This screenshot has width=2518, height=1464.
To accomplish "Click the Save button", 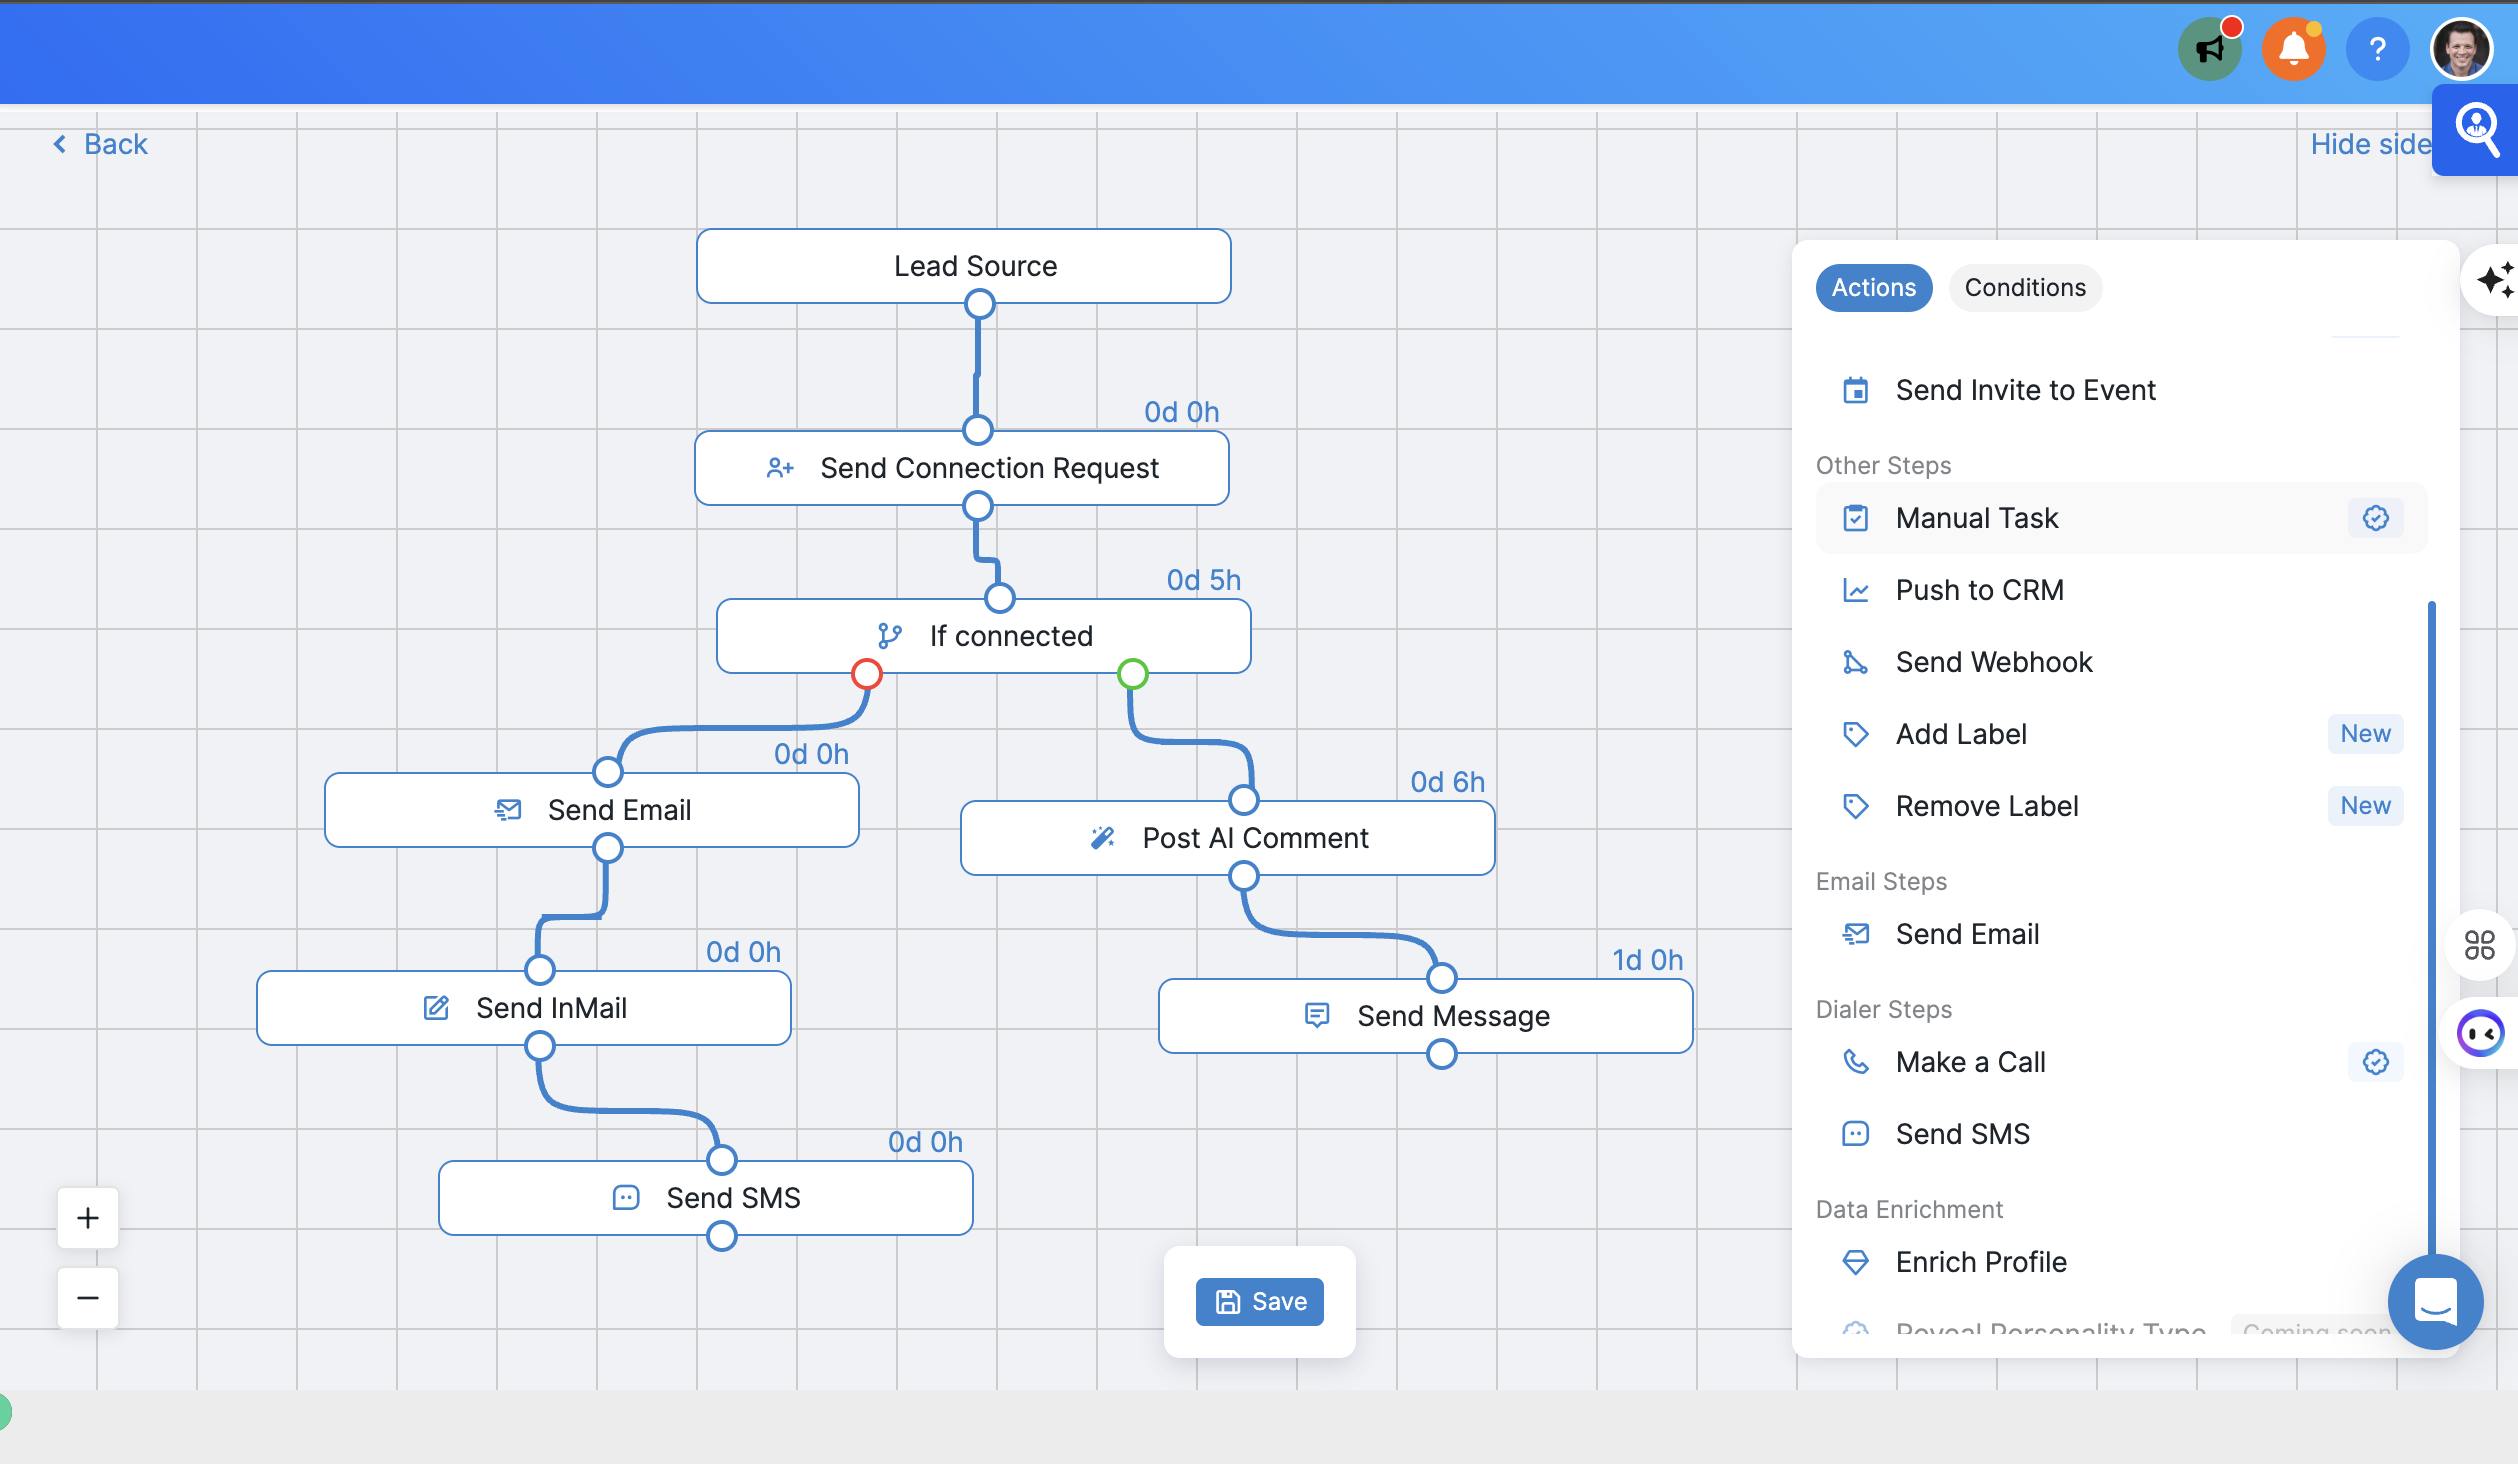I will click(1259, 1302).
